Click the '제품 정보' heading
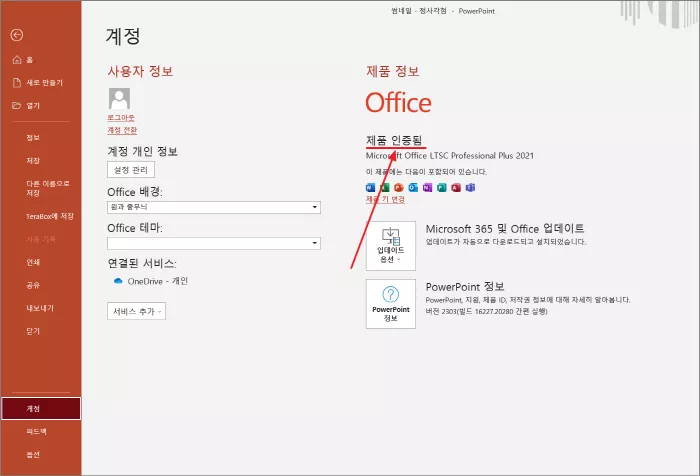Screen dimensions: 700x476 coord(393,71)
